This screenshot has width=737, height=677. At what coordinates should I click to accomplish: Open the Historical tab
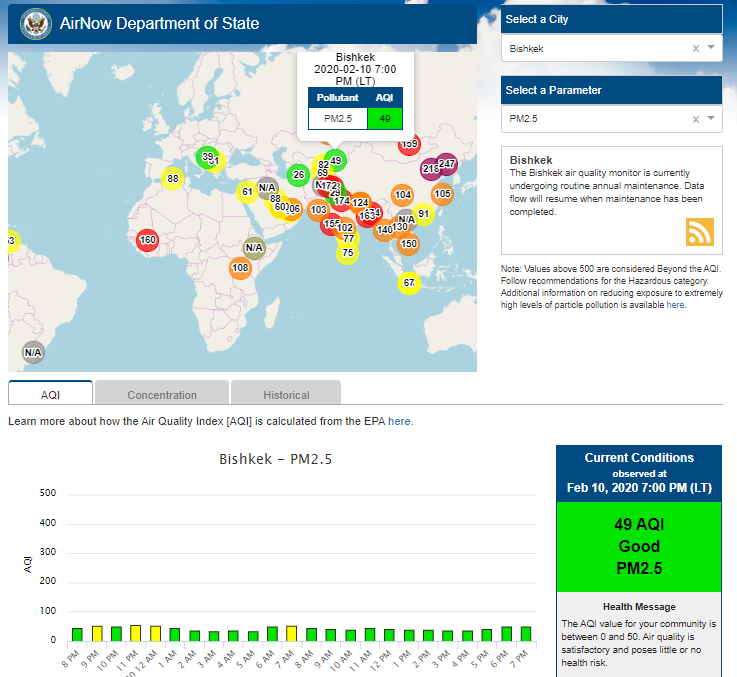pyautogui.click(x=286, y=394)
